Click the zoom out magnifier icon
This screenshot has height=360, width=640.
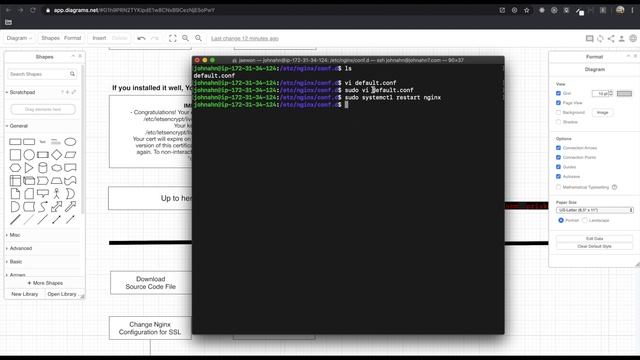tap(198, 38)
